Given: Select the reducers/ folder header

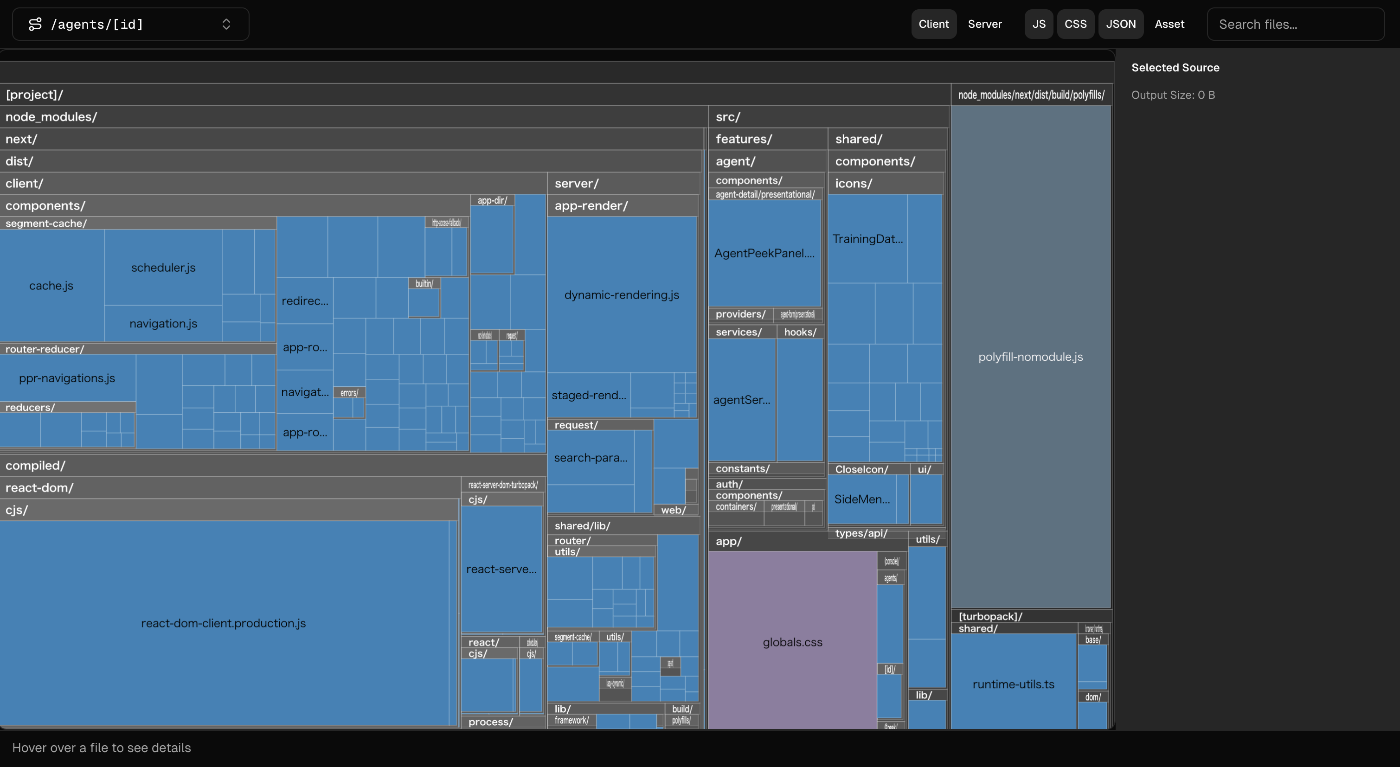Looking at the screenshot, I should pos(67,407).
